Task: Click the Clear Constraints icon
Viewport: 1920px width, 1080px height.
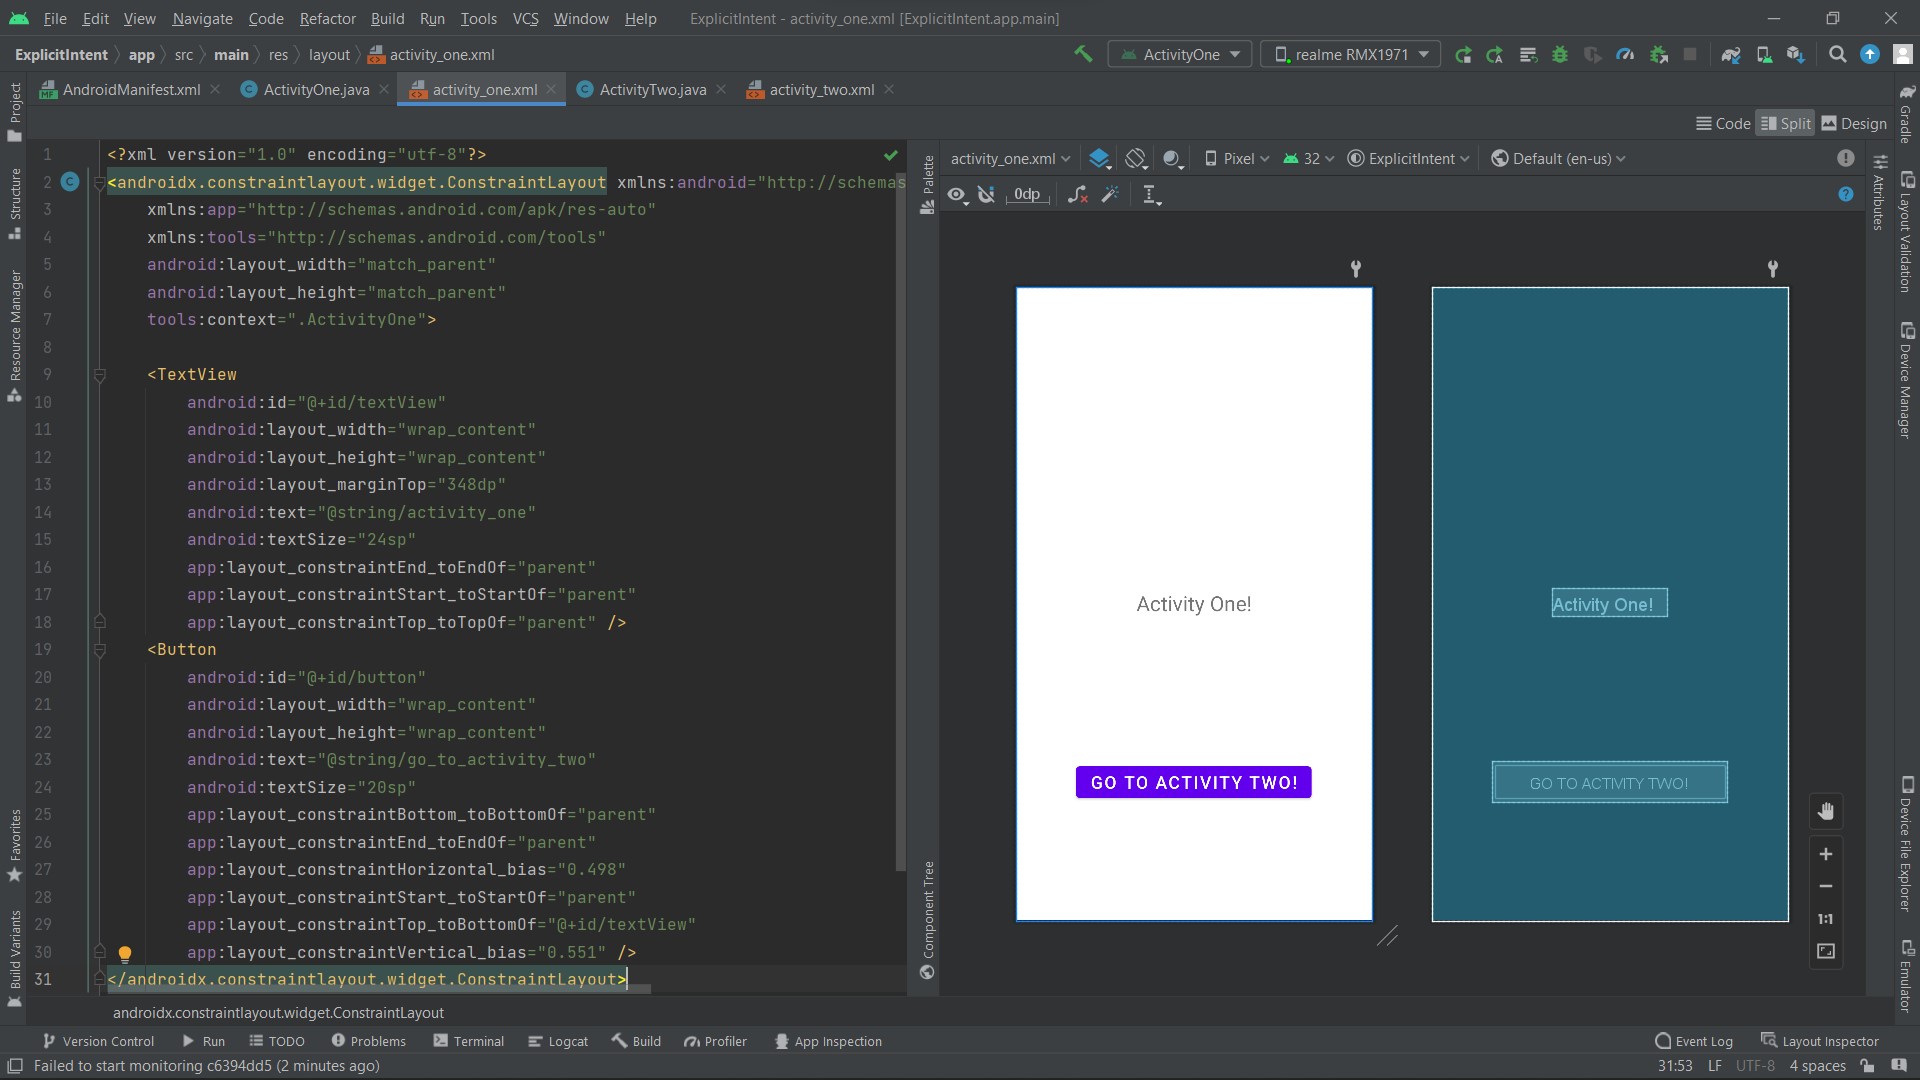Action: [1077, 194]
